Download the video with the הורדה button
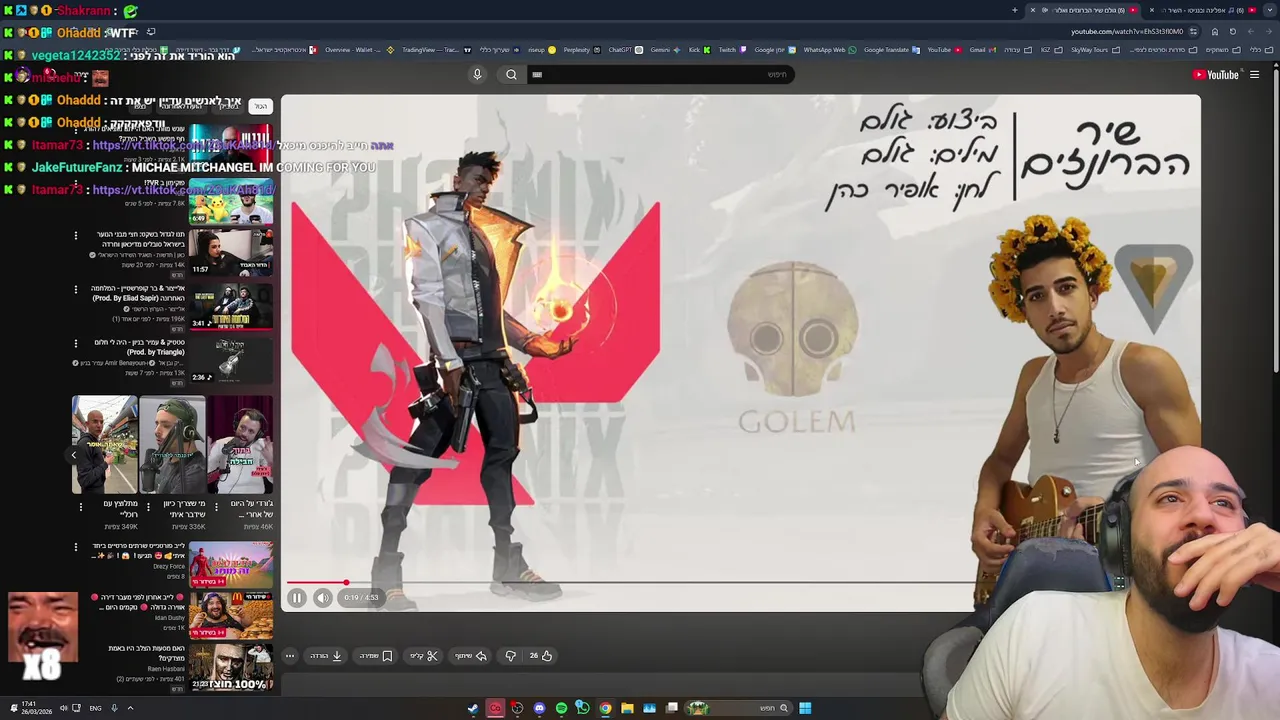The width and height of the screenshot is (1280, 720). click(326, 656)
